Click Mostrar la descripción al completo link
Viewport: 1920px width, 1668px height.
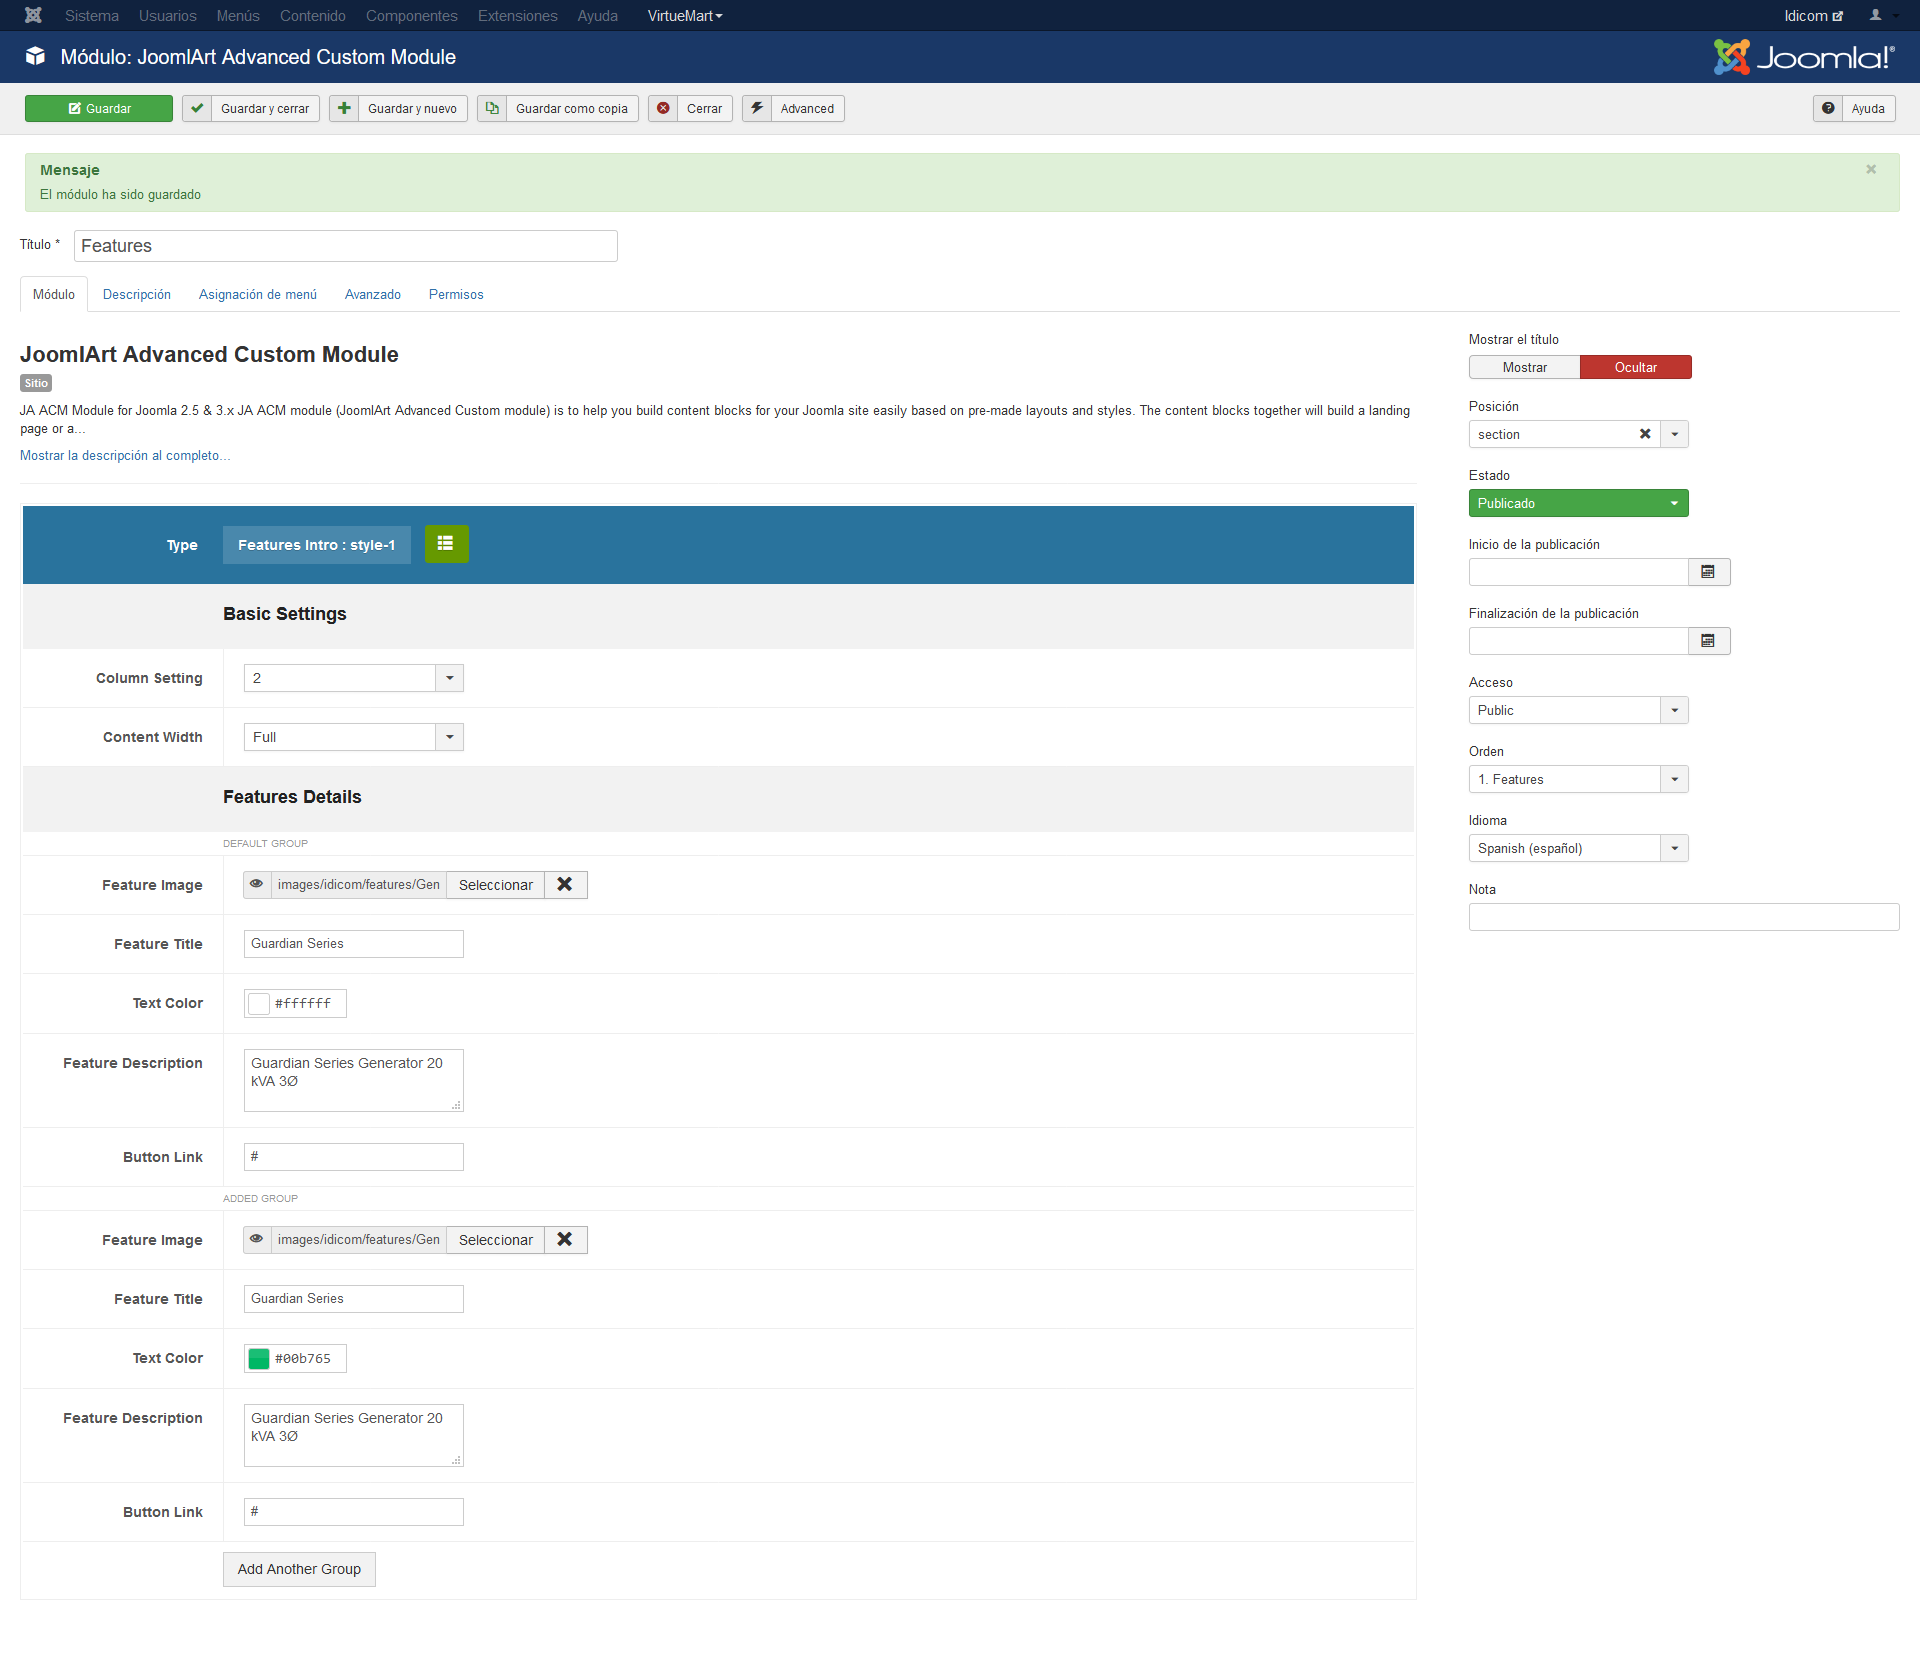pos(125,455)
